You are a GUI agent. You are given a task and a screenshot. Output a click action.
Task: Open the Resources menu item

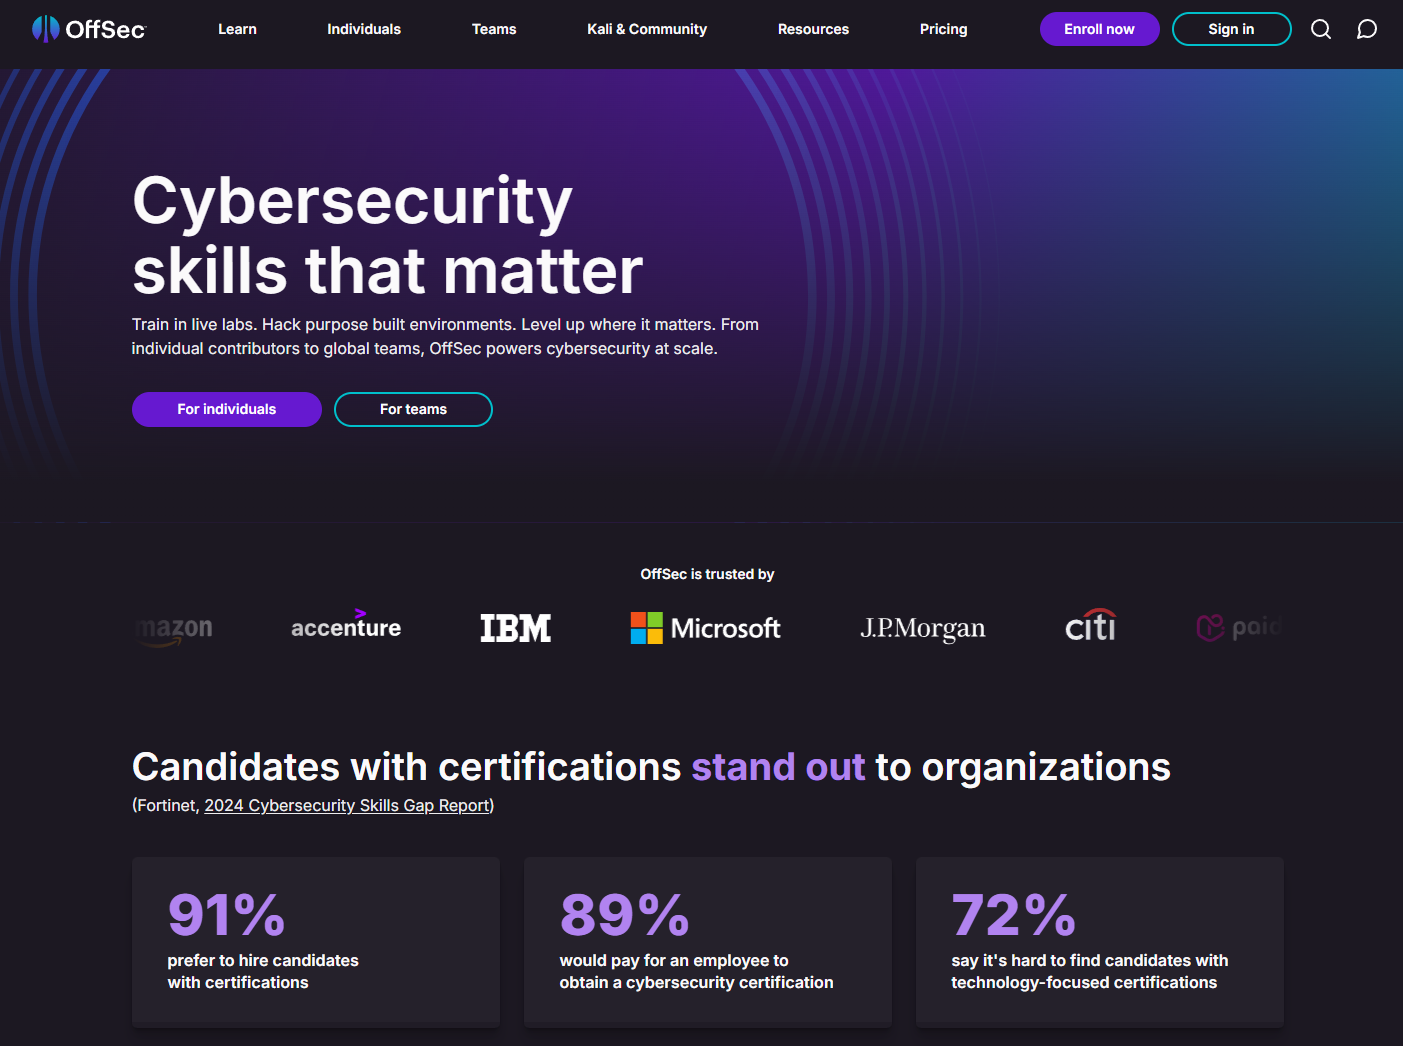pos(813,29)
